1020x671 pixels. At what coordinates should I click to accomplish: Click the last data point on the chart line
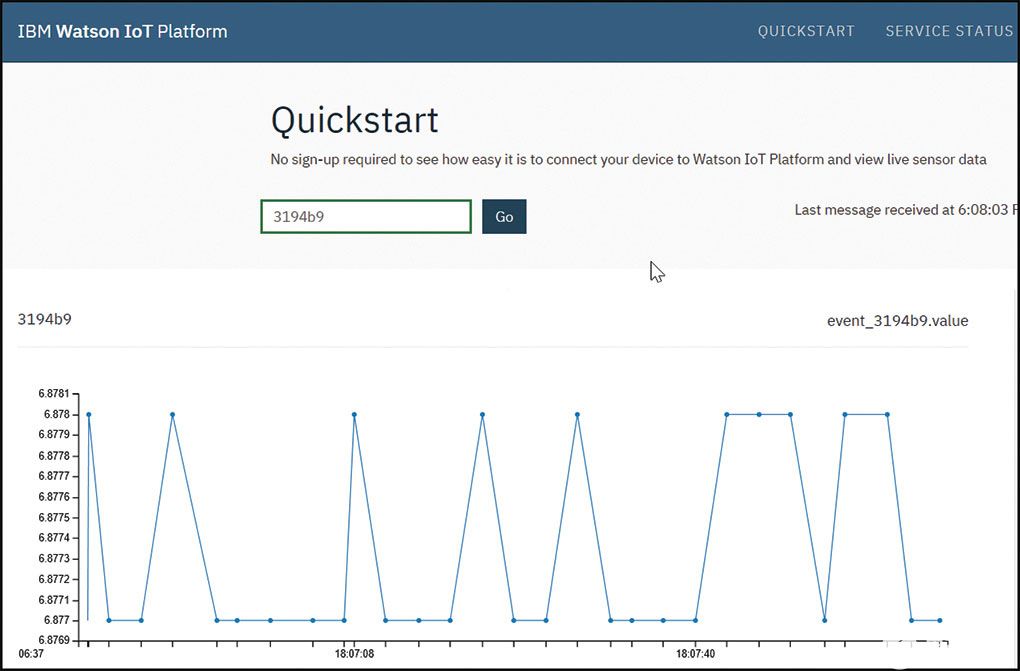[940, 620]
